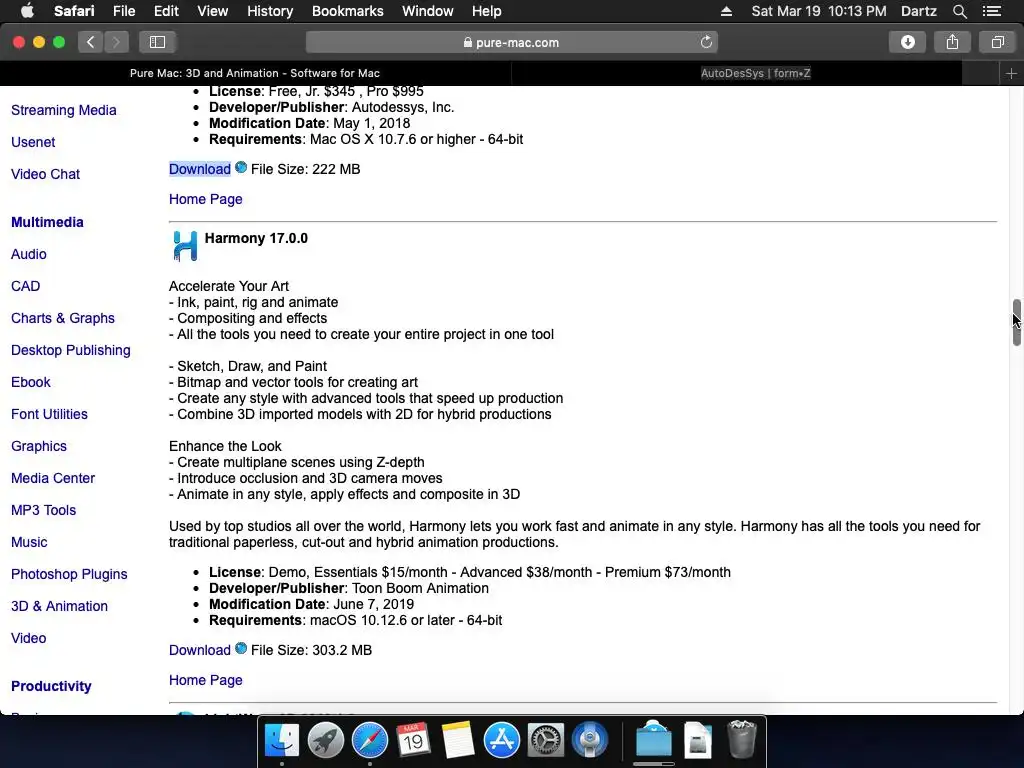Open the Window menu
This screenshot has height=768, width=1024.
428,11
